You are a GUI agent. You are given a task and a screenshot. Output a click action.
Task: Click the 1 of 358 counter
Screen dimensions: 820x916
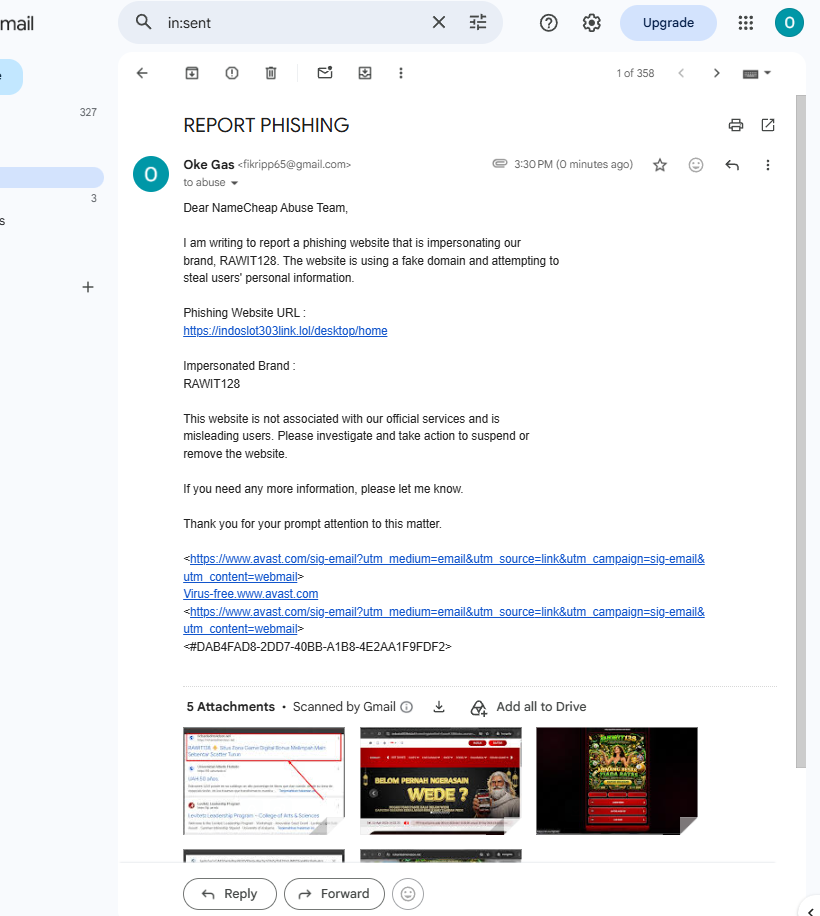(x=635, y=73)
